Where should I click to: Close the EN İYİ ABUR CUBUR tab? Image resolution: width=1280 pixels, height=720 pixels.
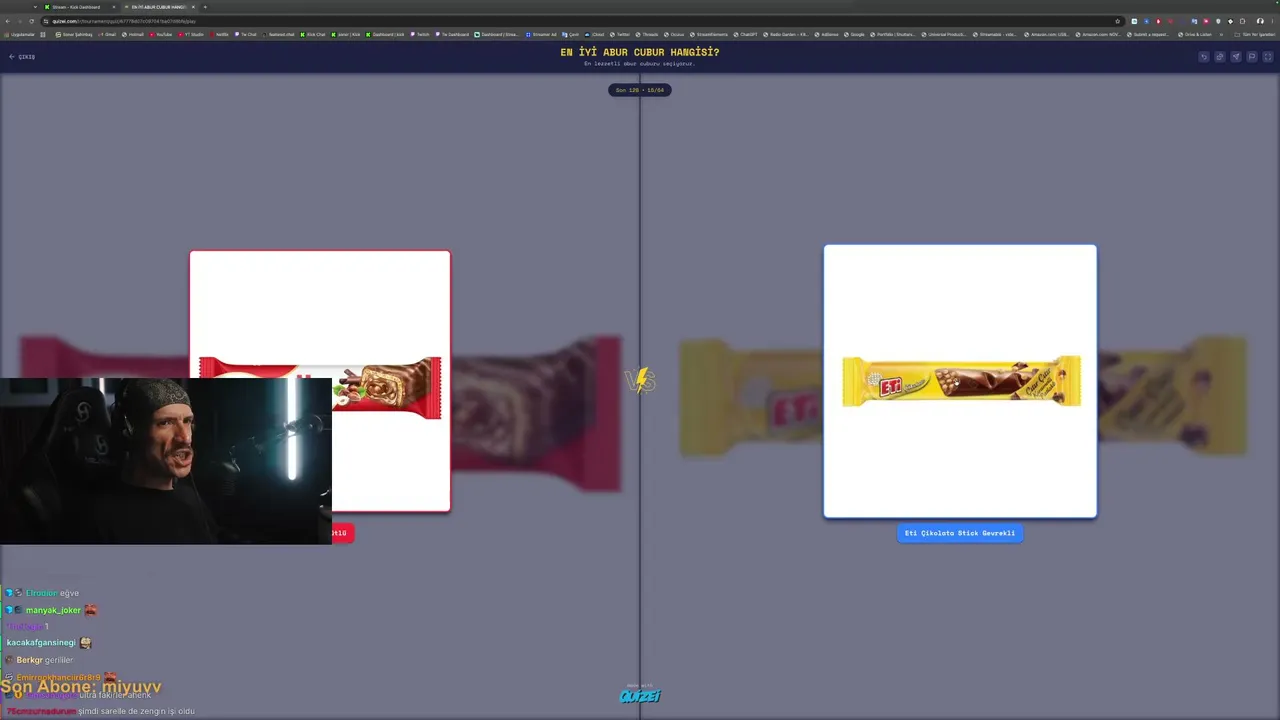point(193,7)
